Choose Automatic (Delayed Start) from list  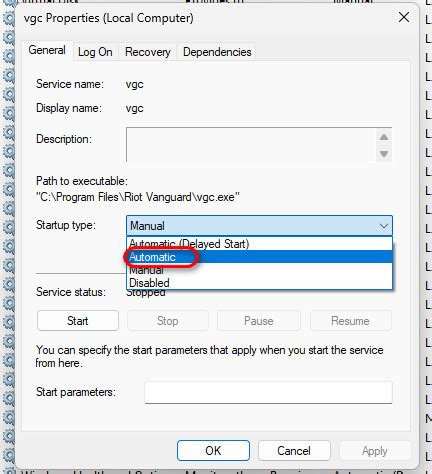click(x=259, y=244)
